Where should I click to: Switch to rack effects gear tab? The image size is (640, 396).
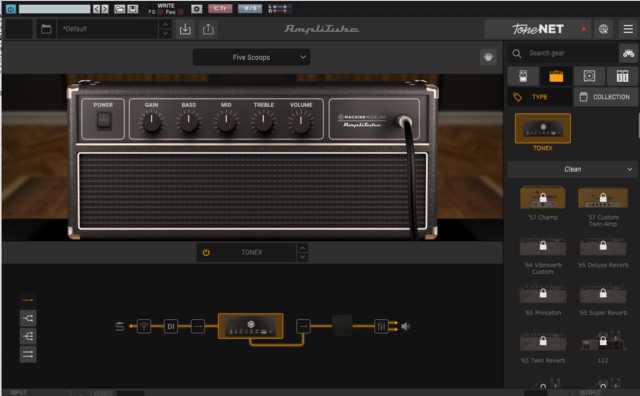[622, 76]
